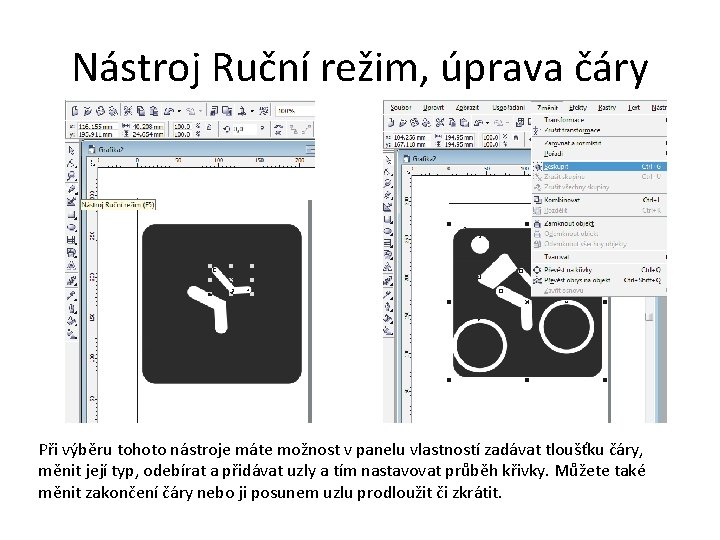Expand Transformace submenu arrow

tap(665, 120)
